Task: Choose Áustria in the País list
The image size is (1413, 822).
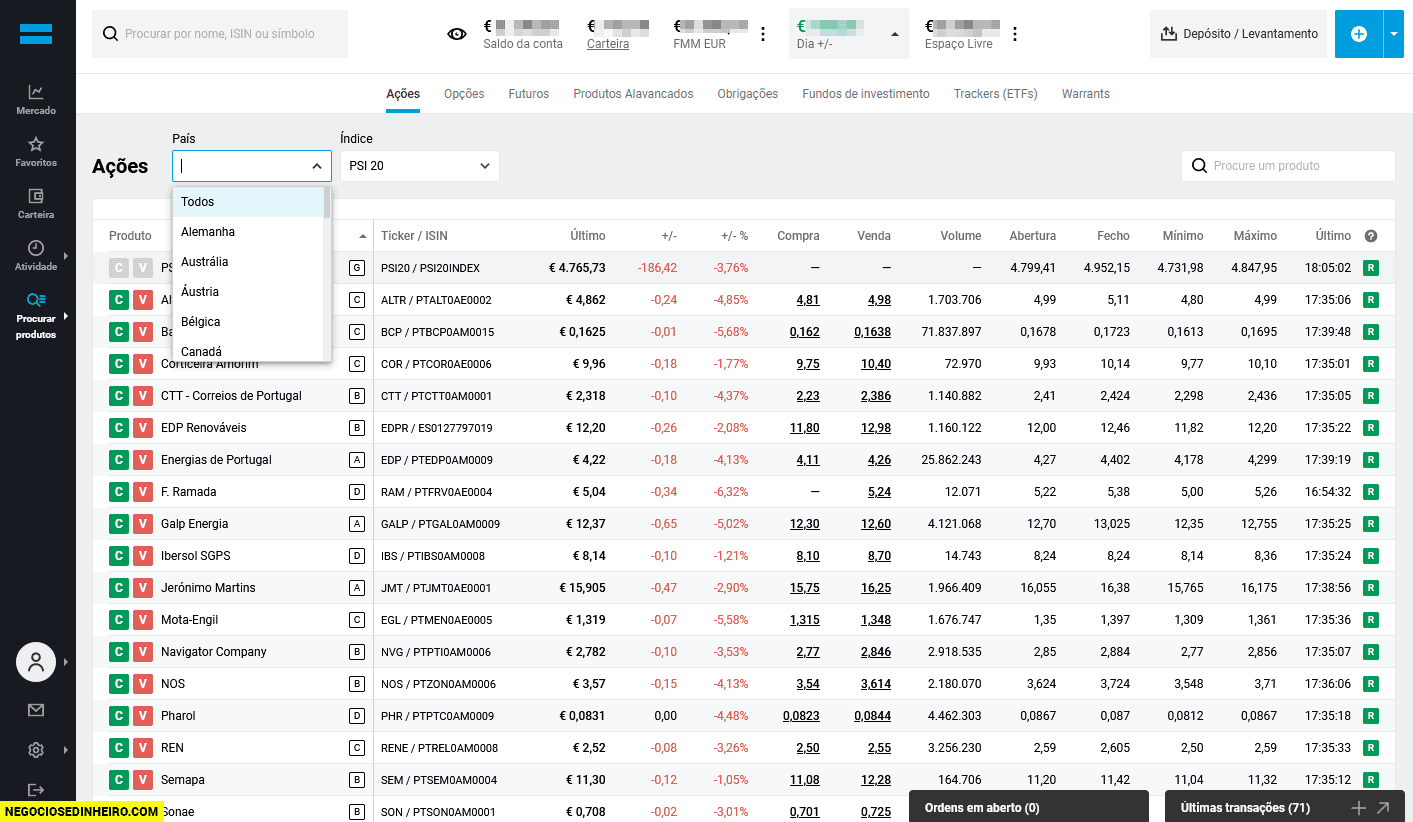Action: (x=248, y=292)
